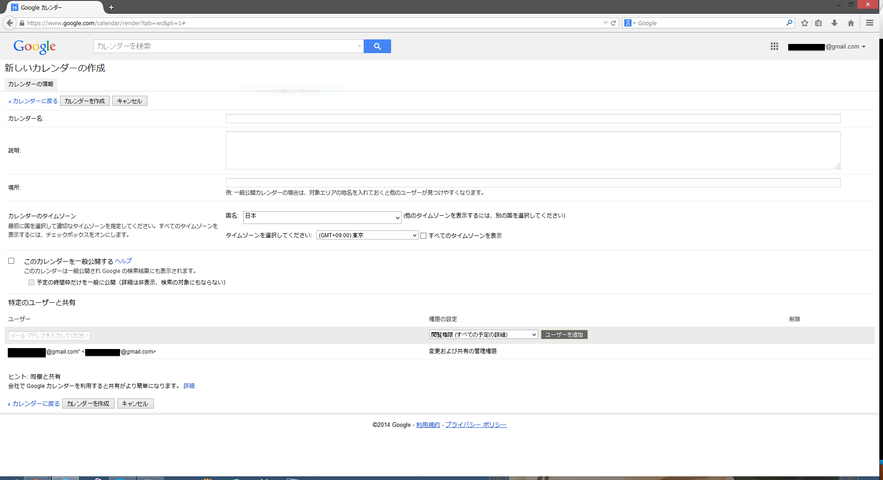
Task: Open the 詳細 link in the hint
Action: pos(189,386)
